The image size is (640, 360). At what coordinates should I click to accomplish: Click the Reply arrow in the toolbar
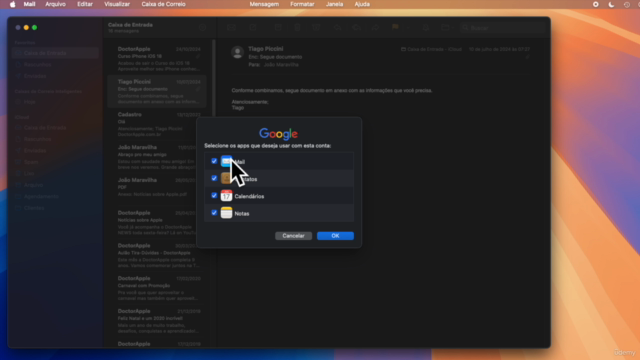tap(338, 28)
